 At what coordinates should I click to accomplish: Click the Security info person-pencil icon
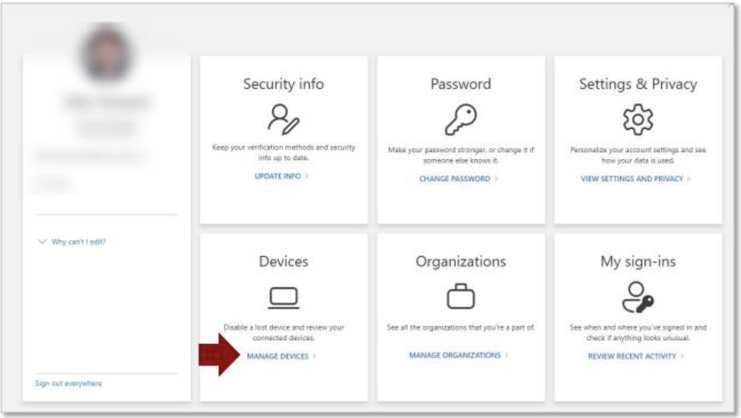[x=284, y=121]
